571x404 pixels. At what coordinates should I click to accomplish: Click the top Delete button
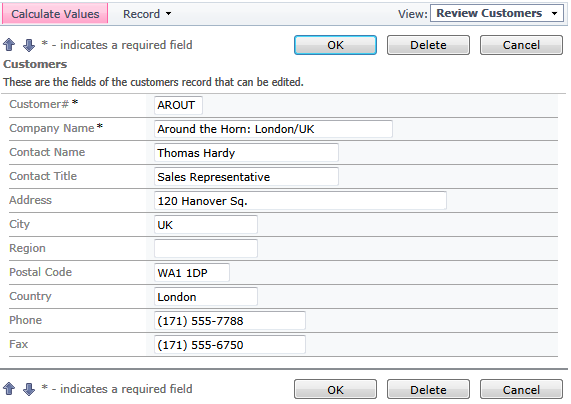(428, 45)
